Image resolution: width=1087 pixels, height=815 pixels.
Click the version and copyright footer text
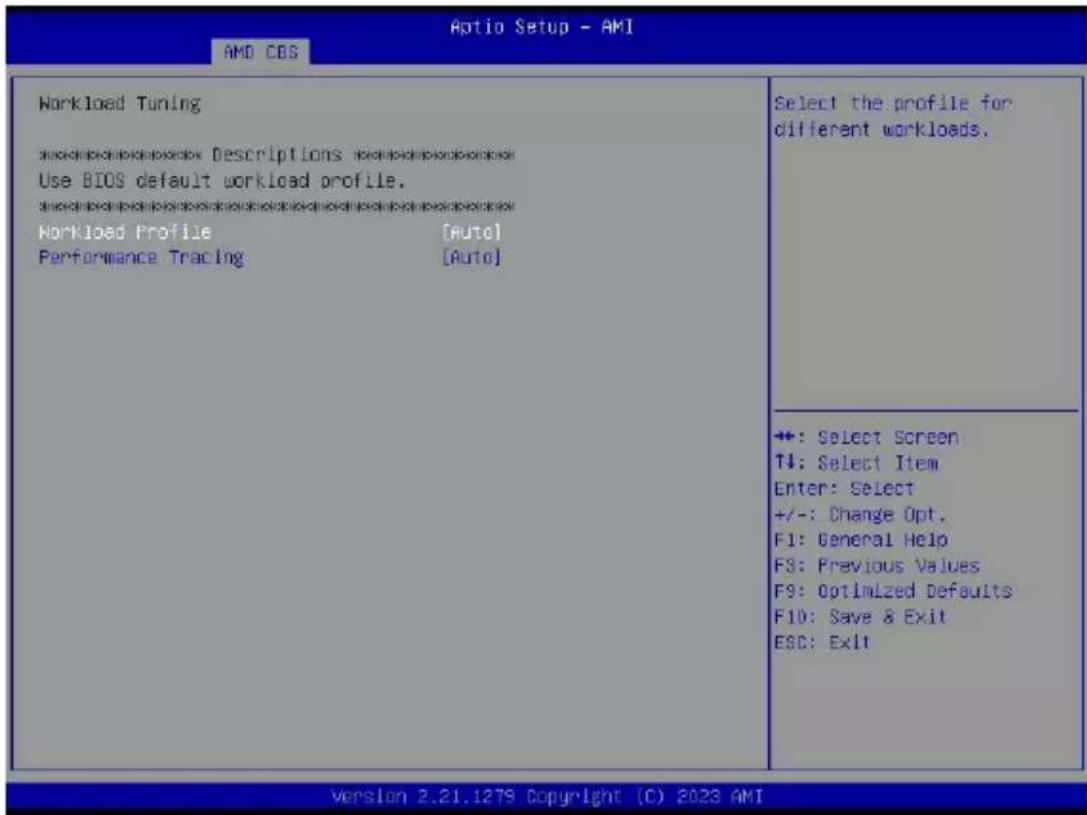547,796
